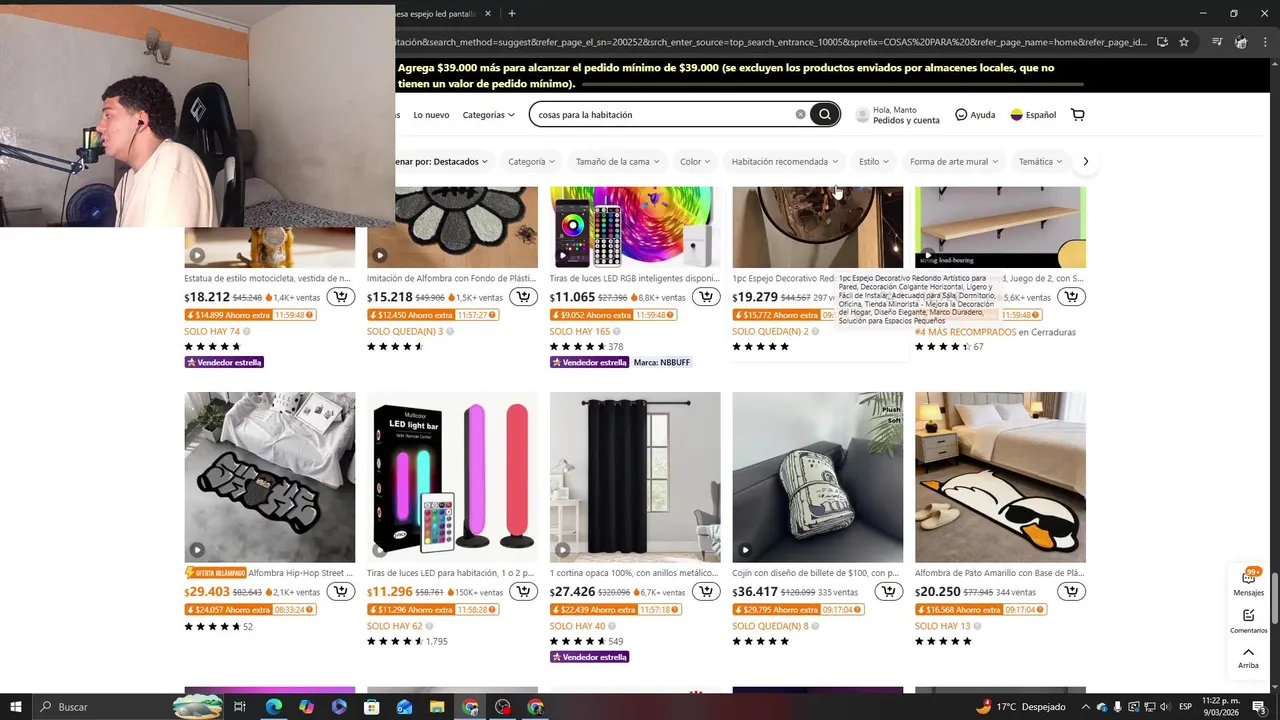Click the Arriba back-to-top arrow
This screenshot has width=1280, height=720.
[x=1248, y=657]
